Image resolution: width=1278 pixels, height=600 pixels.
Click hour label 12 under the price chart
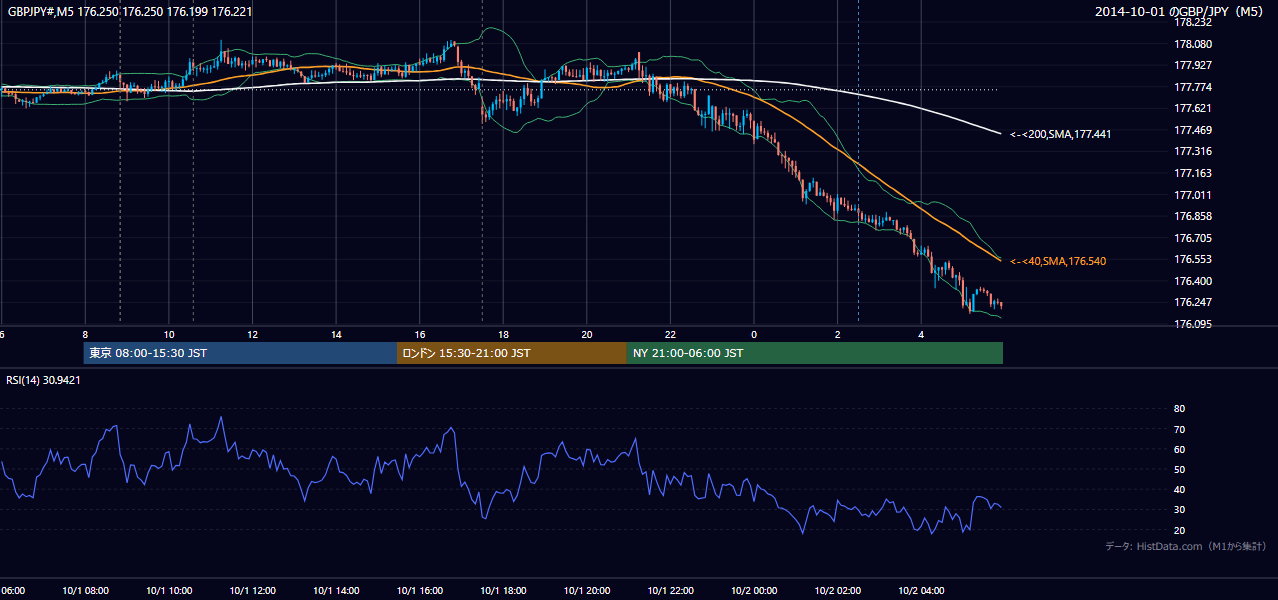coord(253,334)
